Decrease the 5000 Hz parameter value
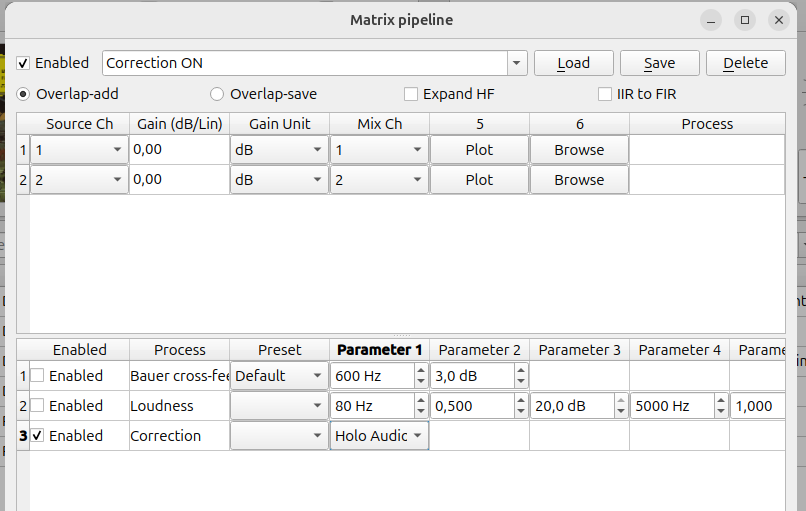The height and width of the screenshot is (511, 806). 721,411
